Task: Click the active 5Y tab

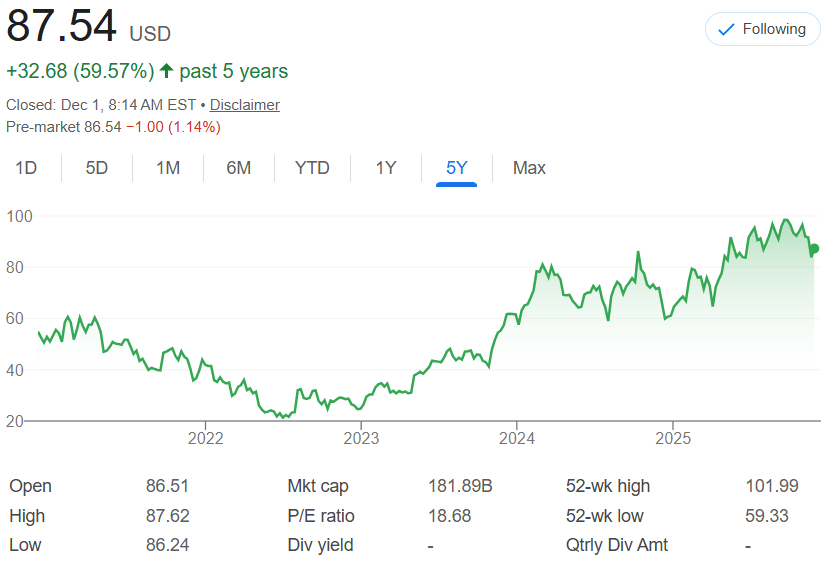Action: tap(457, 168)
